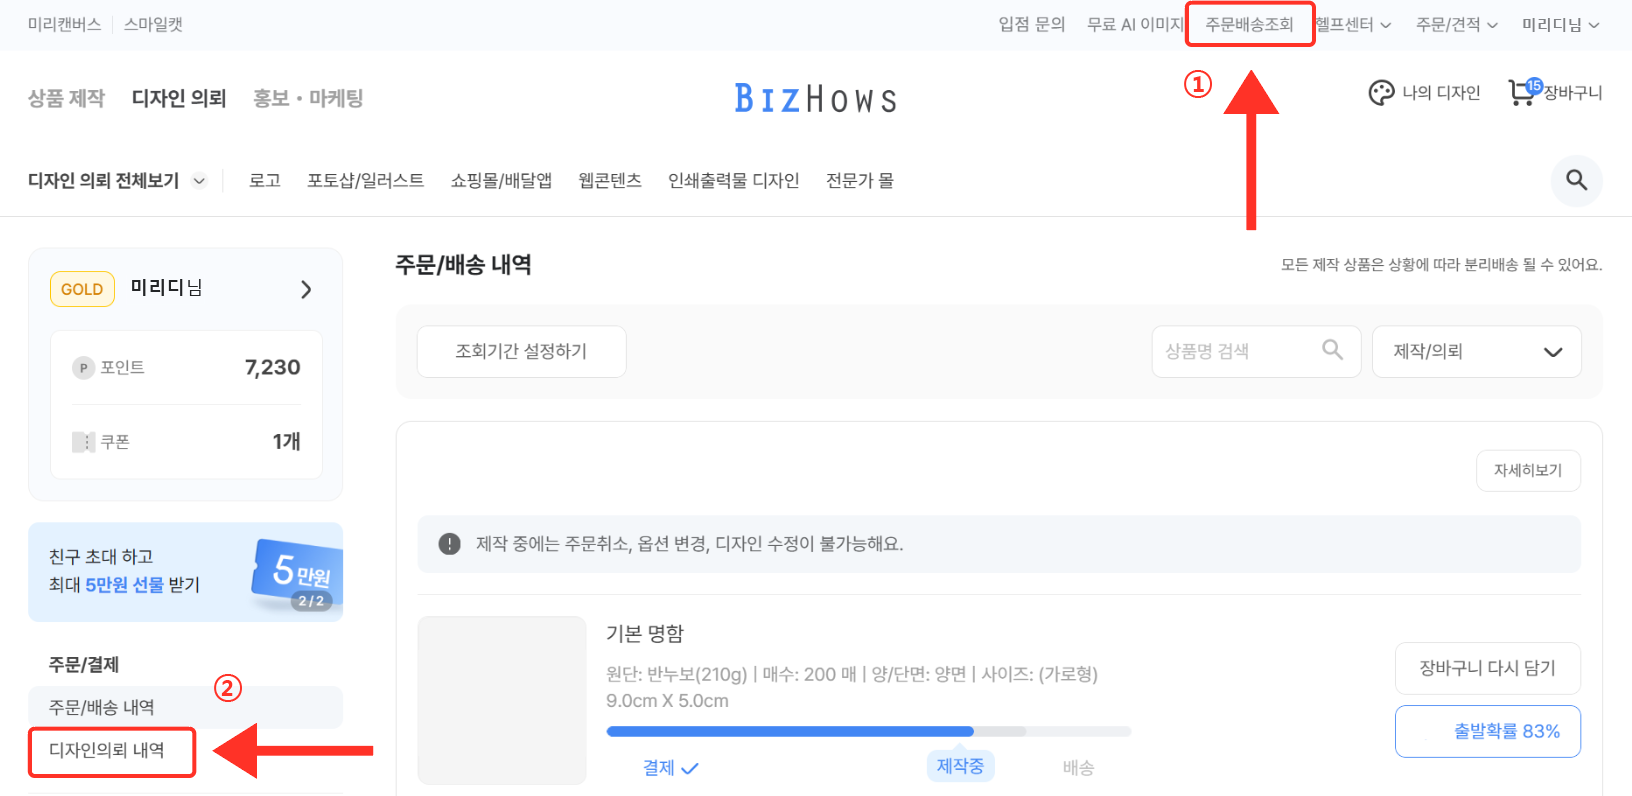
Task: Switch to the 상품 제작 tab
Action: tap(66, 98)
